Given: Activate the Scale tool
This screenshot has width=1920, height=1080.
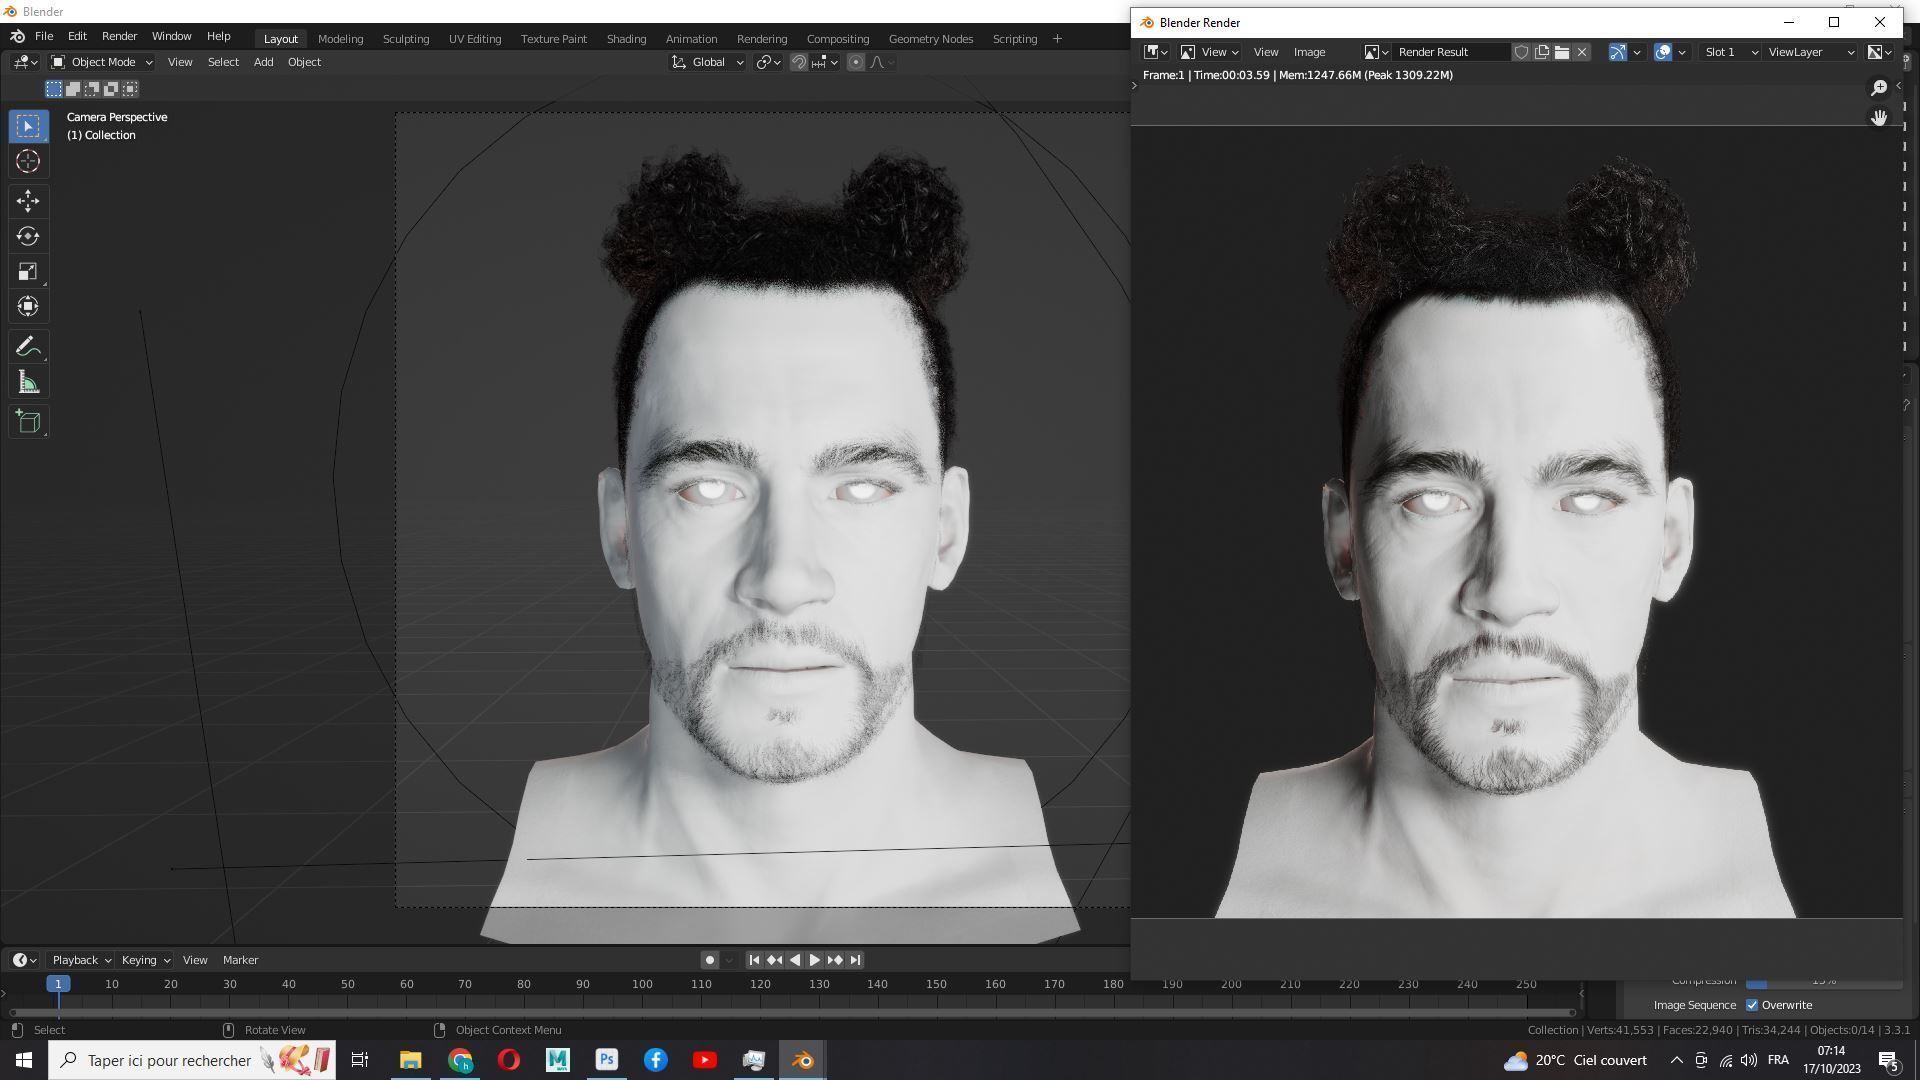Looking at the screenshot, I should 28,271.
